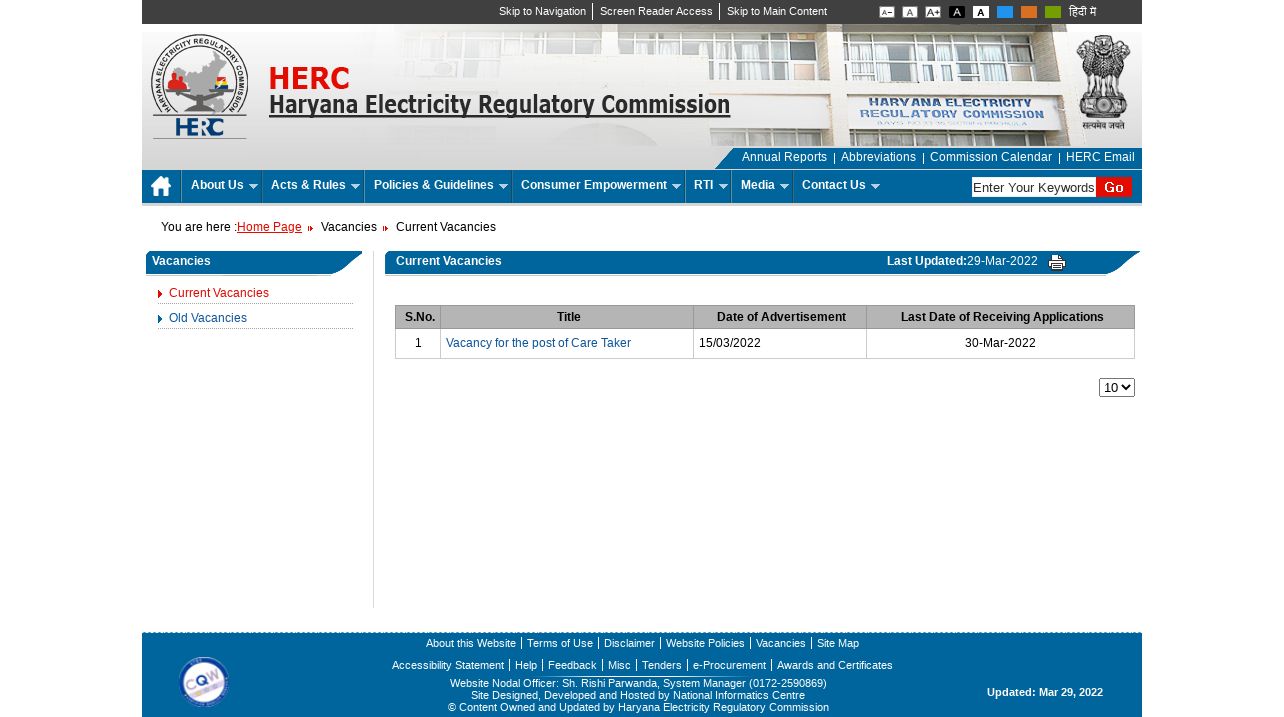1284x717 pixels.
Task: Open Feedback footer link
Action: tap(572, 665)
